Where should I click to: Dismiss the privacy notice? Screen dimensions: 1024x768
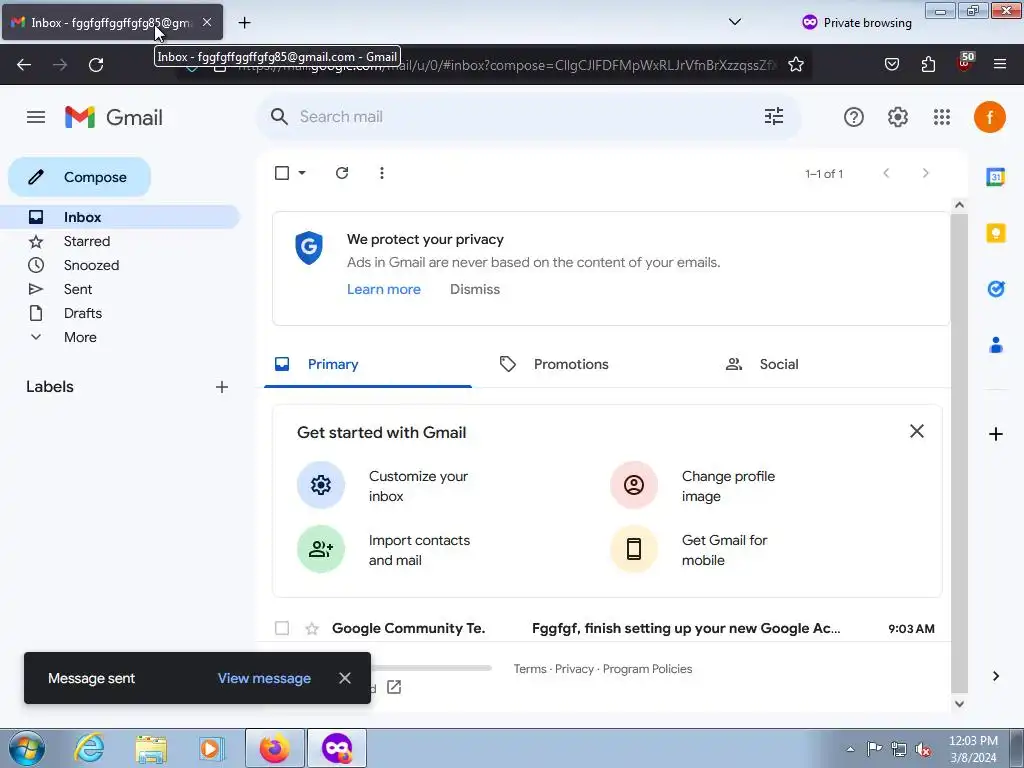475,289
